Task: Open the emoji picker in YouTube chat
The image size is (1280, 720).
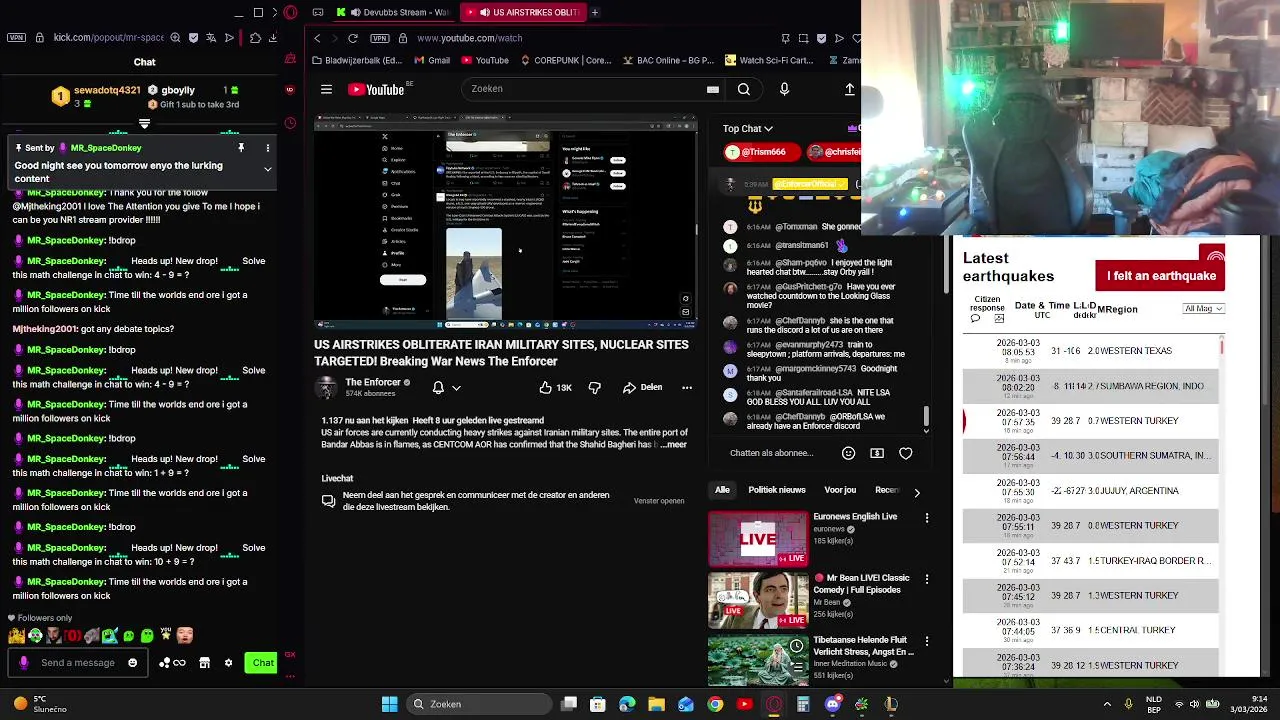Action: 848,453
